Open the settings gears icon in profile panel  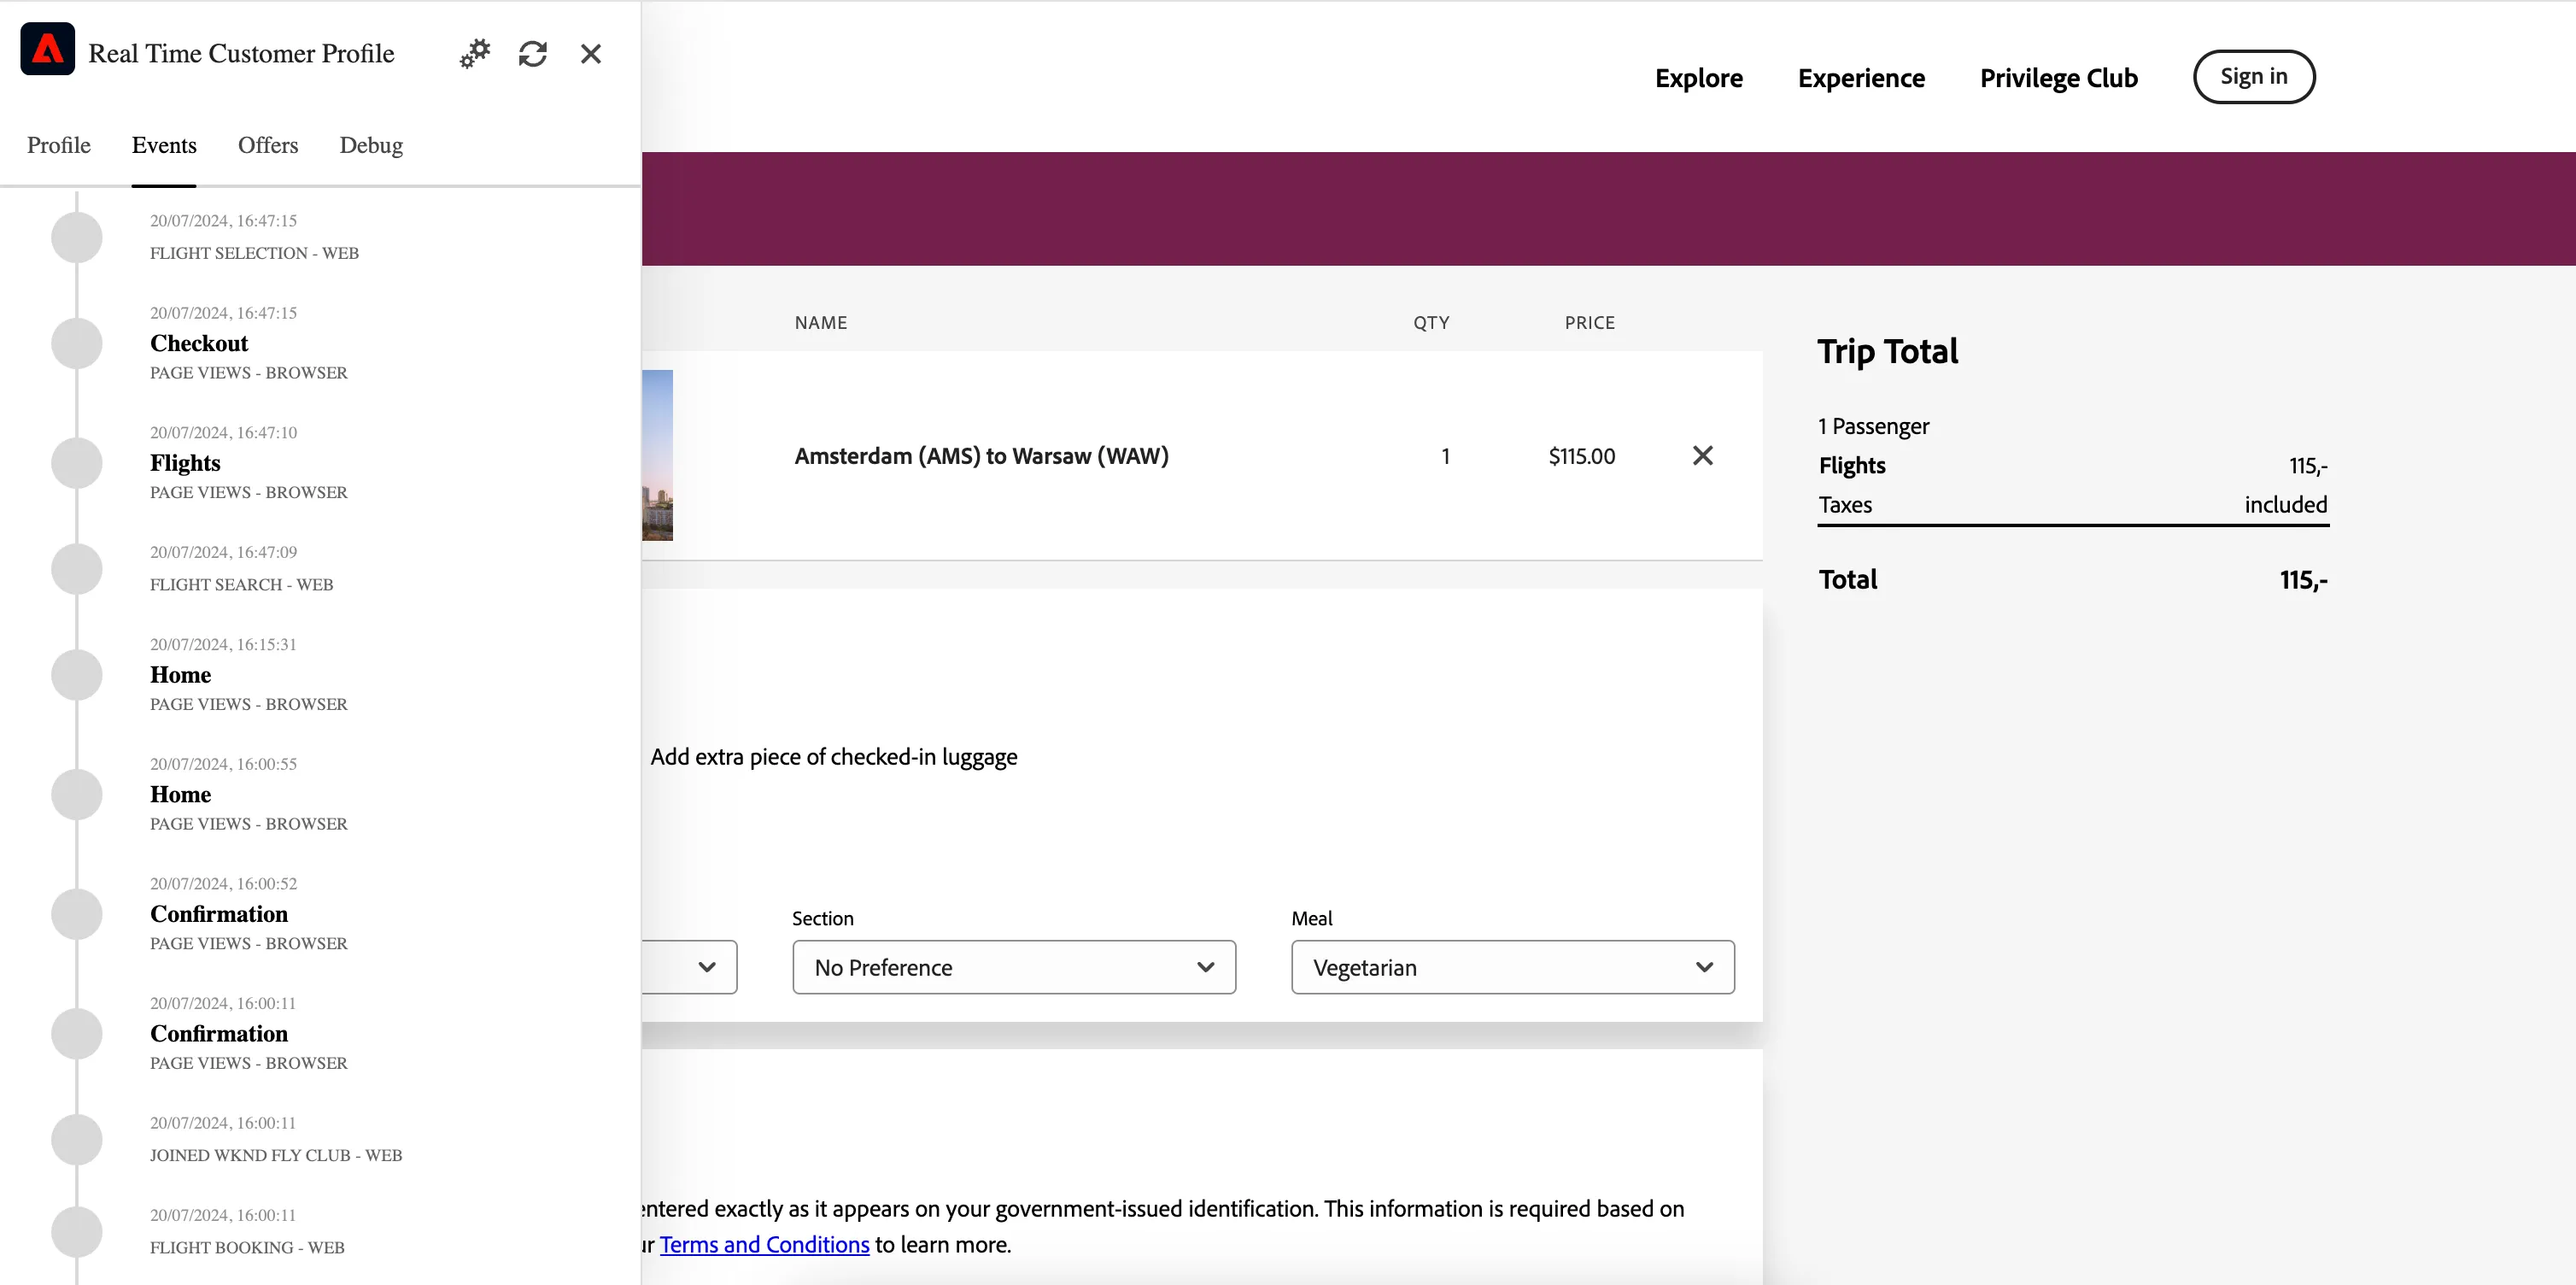(475, 53)
